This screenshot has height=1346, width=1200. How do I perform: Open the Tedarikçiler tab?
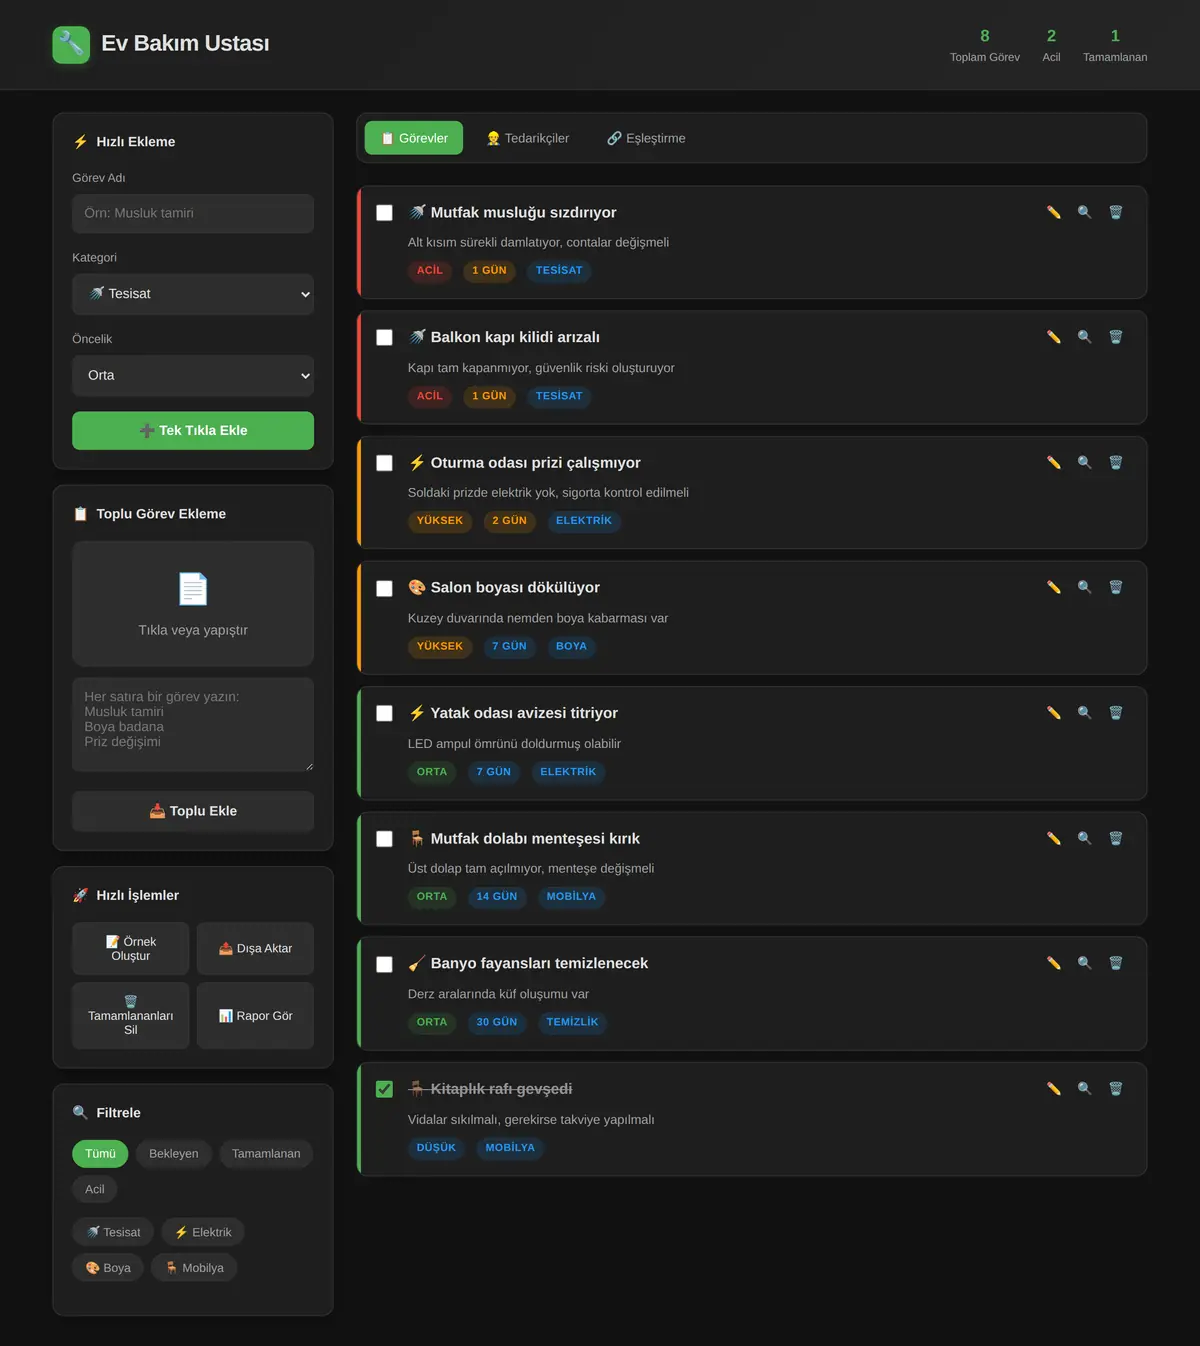(528, 138)
